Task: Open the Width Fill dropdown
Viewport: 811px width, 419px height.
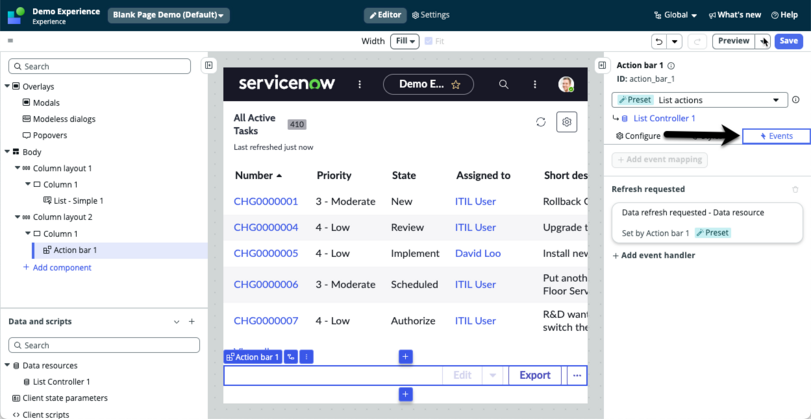Action: pyautogui.click(x=404, y=41)
